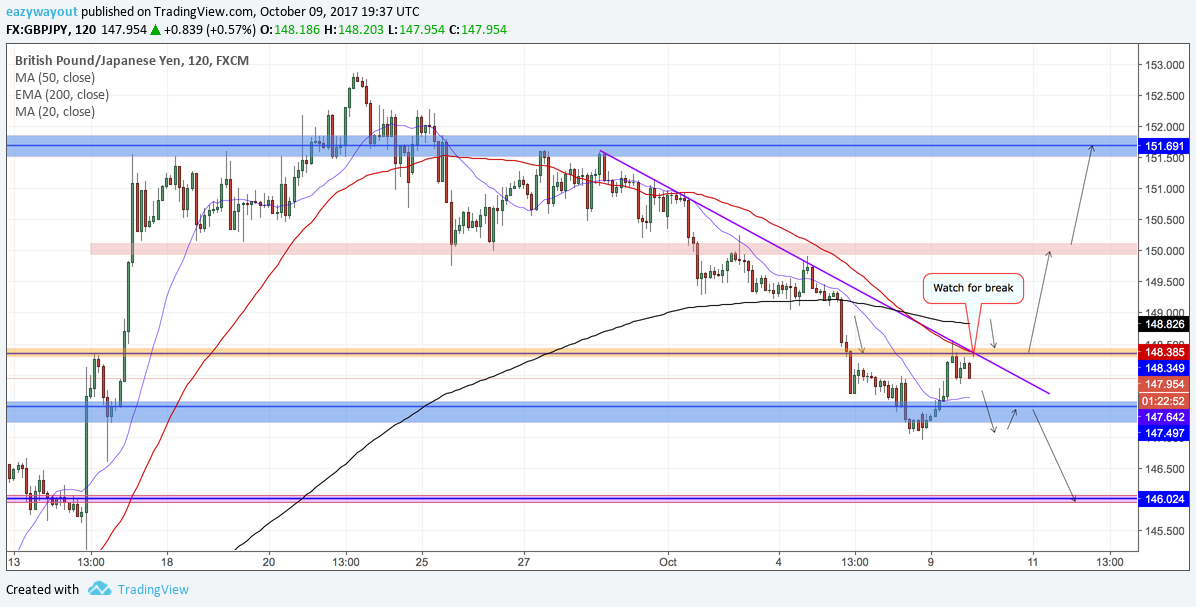Click the 18 date on time axis
This screenshot has height=607, width=1196.
(168, 562)
